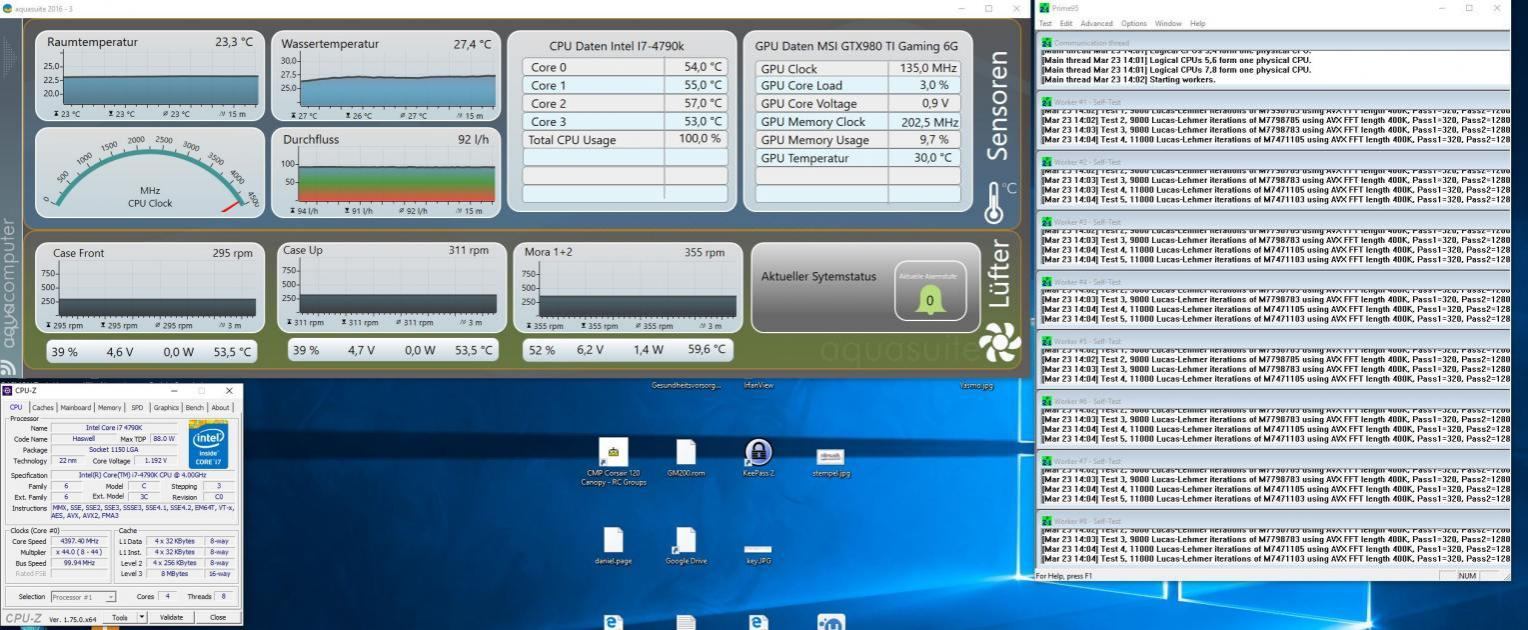
Task: Click the Case Up fan chart
Action: pyautogui.click(x=392, y=287)
